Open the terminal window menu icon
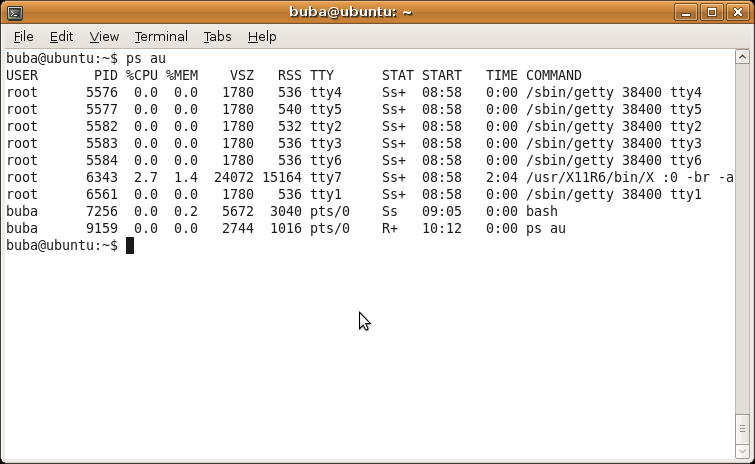Image resolution: width=755 pixels, height=464 pixels. (15, 13)
